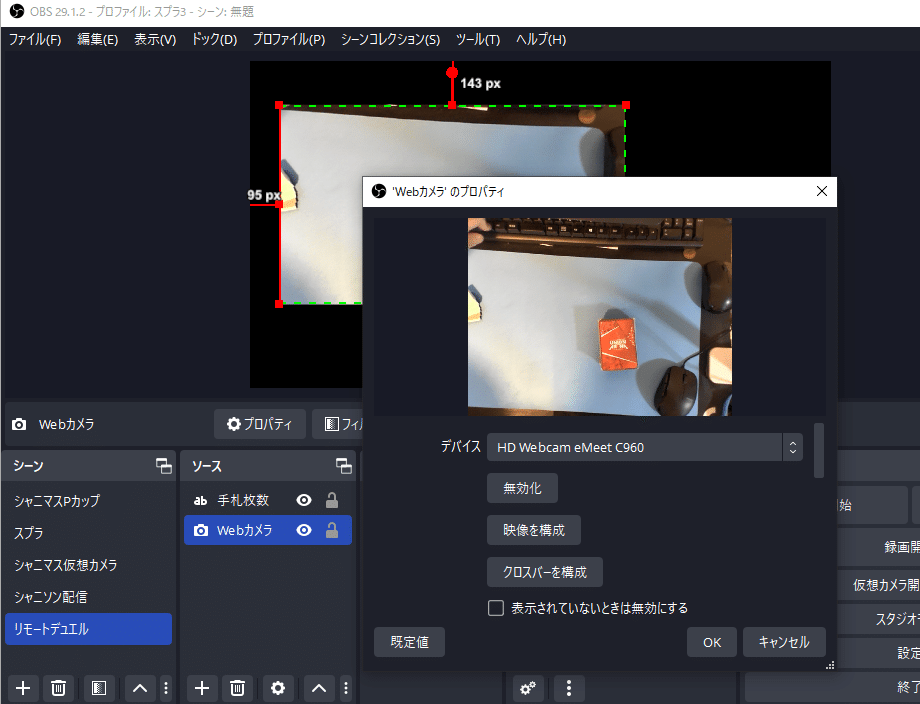920x704 pixels.
Task: Click the remove scene trash icon
Action: [x=58, y=688]
